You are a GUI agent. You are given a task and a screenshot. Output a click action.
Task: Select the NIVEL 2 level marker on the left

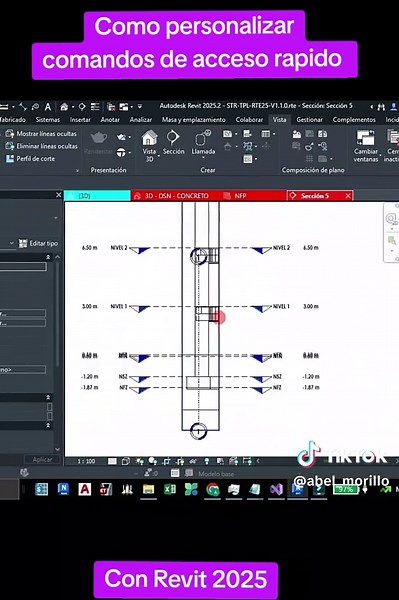(140, 250)
